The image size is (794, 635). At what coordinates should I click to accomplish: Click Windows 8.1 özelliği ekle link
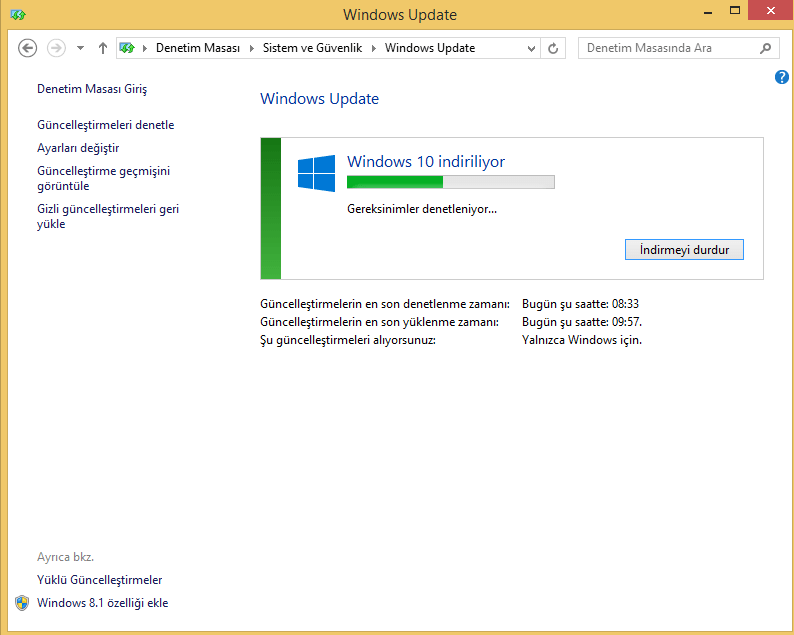point(102,603)
